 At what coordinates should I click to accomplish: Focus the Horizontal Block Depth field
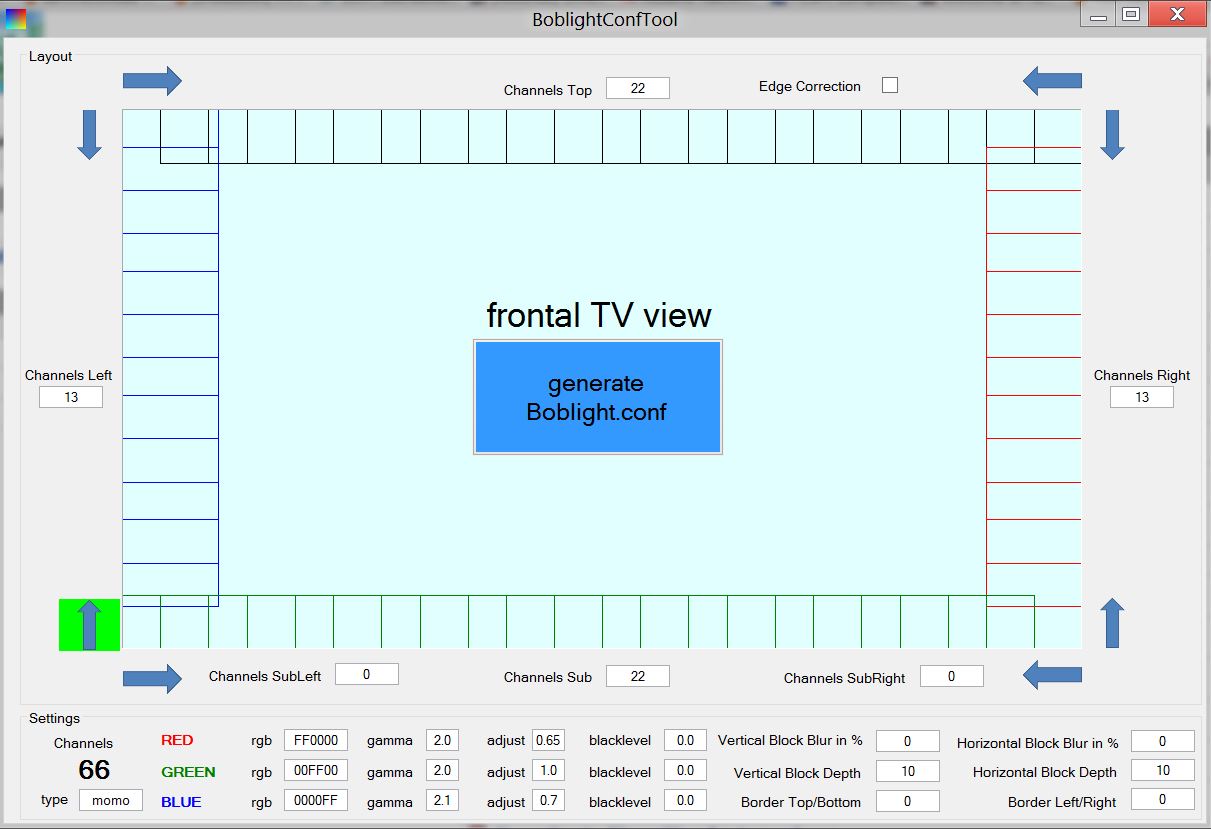pyautogui.click(x=1163, y=770)
